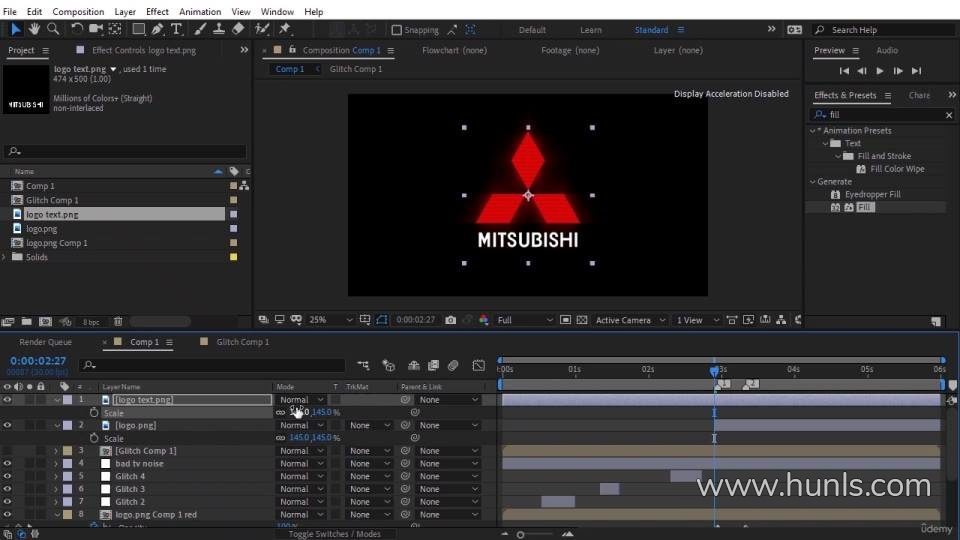The height and width of the screenshot is (540, 960).
Task: Select the Unified Camera tool
Action: click(96, 29)
